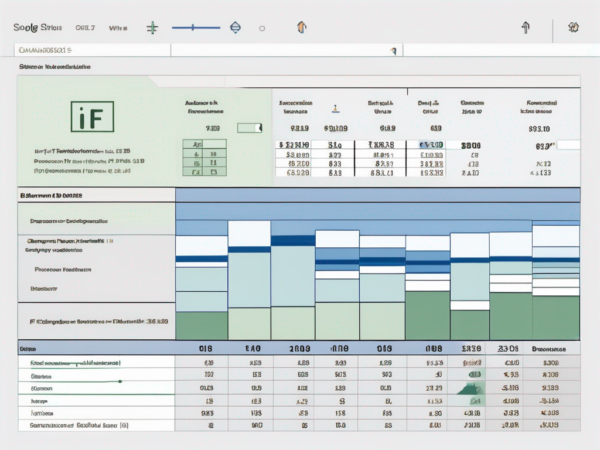Image resolution: width=600 pixels, height=450 pixels.
Task: Click the upload arrow icon at top right
Action: coord(524,28)
